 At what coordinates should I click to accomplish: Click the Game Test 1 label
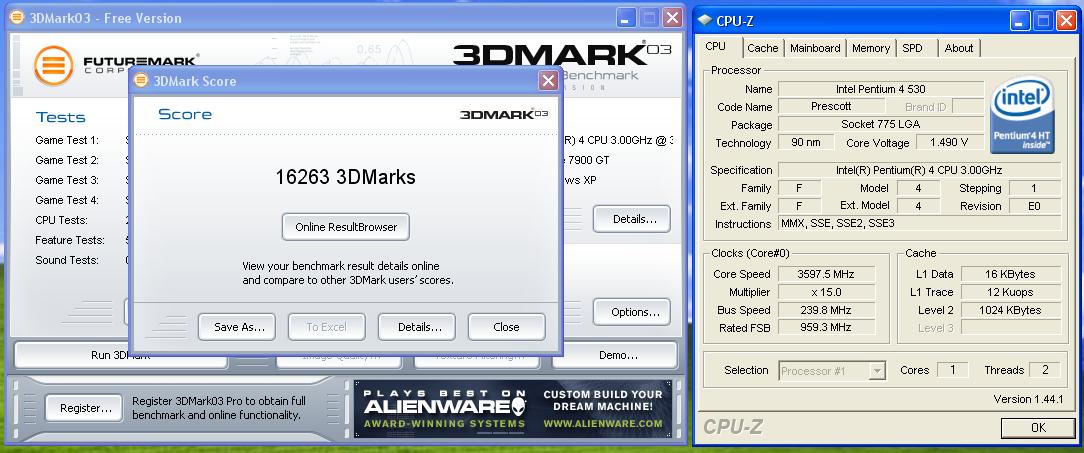coord(67,140)
